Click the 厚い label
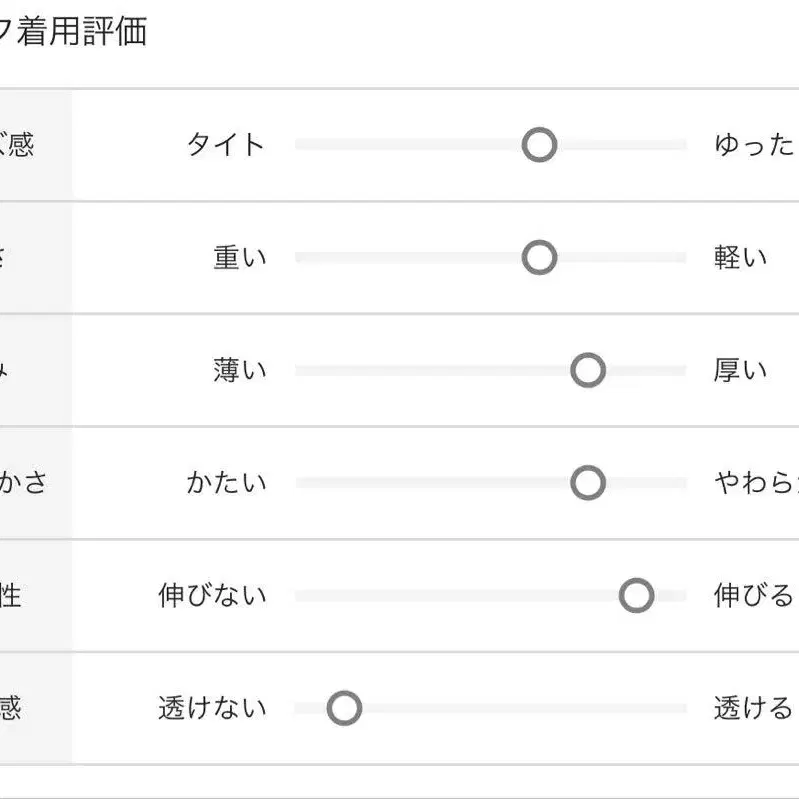 [x=741, y=371]
